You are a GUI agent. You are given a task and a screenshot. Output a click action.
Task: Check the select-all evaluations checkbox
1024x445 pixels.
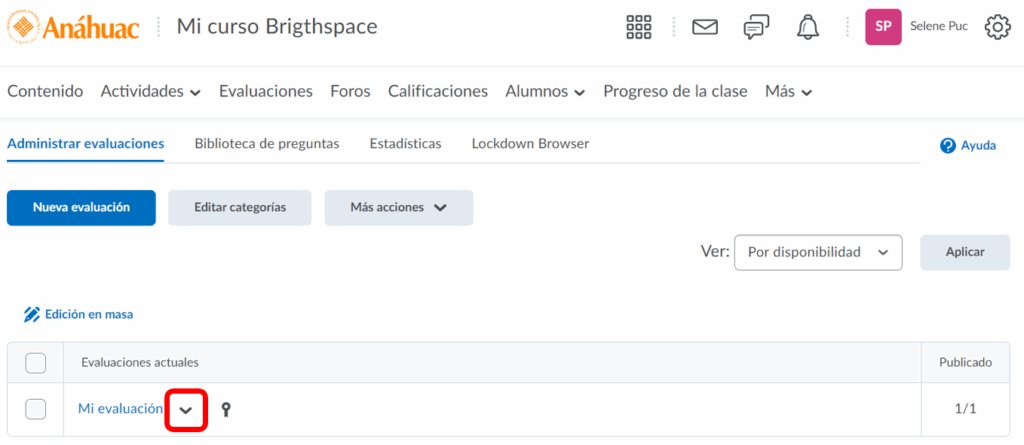[x=35, y=362]
